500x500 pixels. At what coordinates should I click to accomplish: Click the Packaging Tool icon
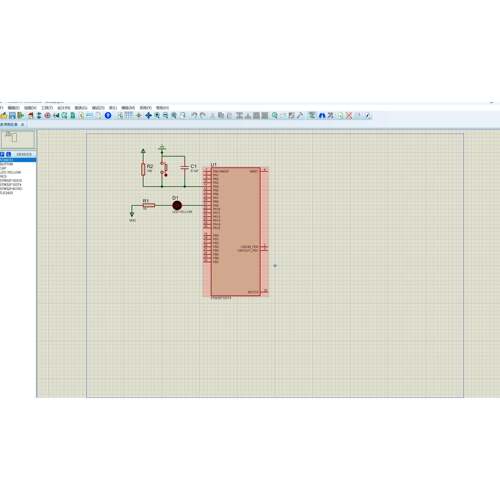point(291,116)
